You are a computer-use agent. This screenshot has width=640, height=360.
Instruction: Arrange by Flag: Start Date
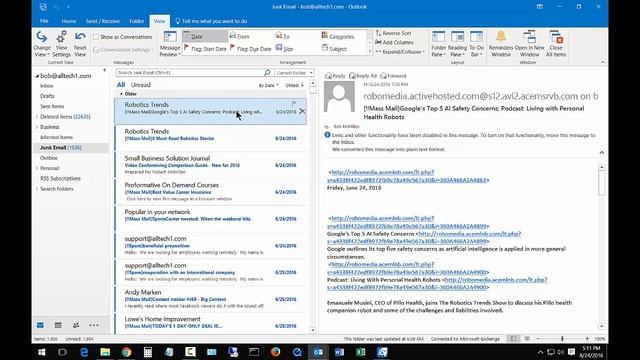pos(205,49)
